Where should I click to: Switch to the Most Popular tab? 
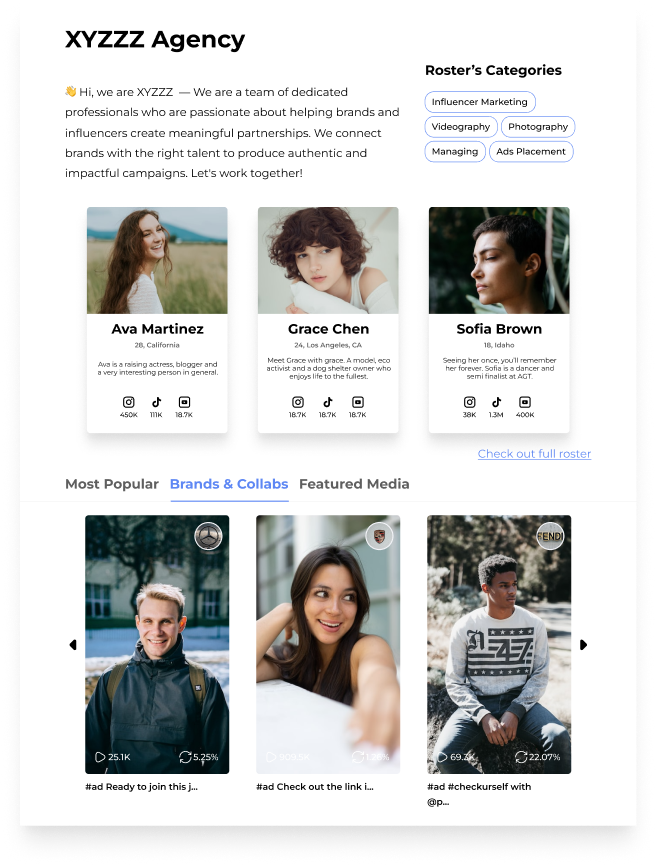click(x=112, y=484)
